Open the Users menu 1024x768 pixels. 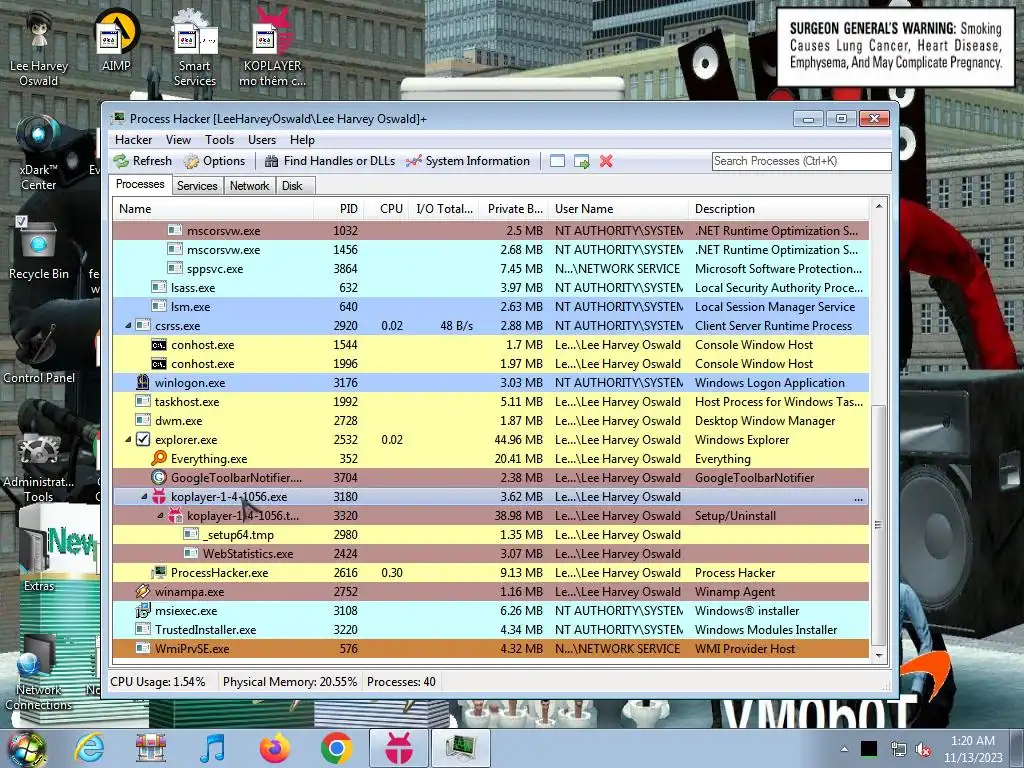tap(261, 140)
